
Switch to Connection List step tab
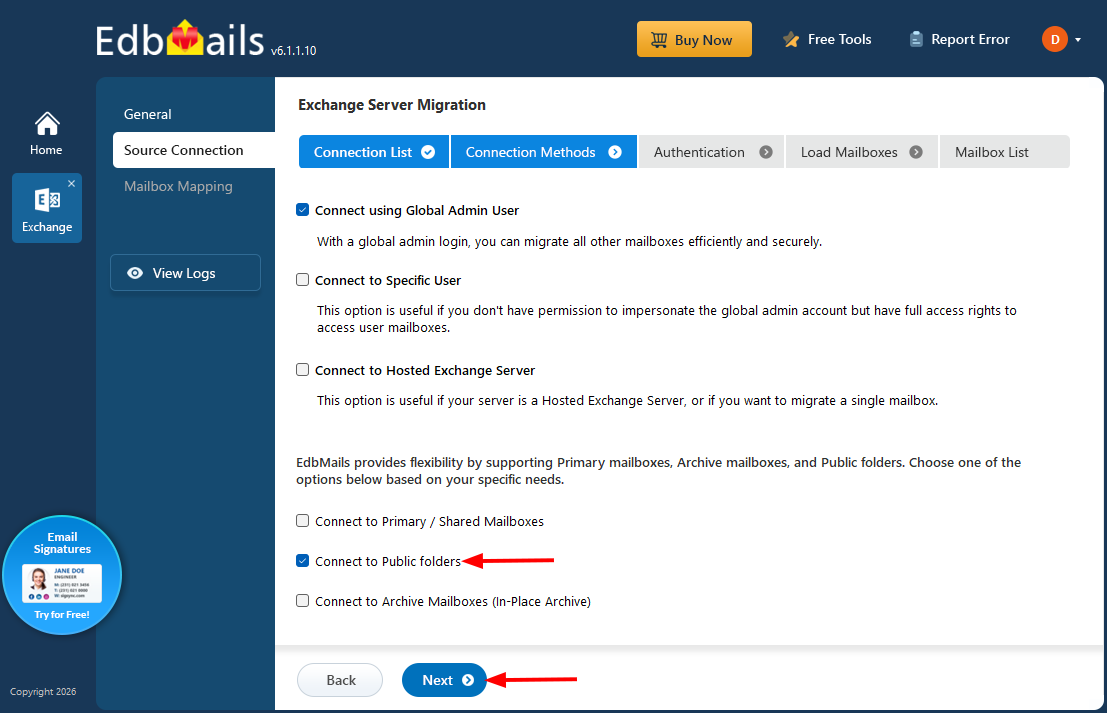tap(374, 152)
